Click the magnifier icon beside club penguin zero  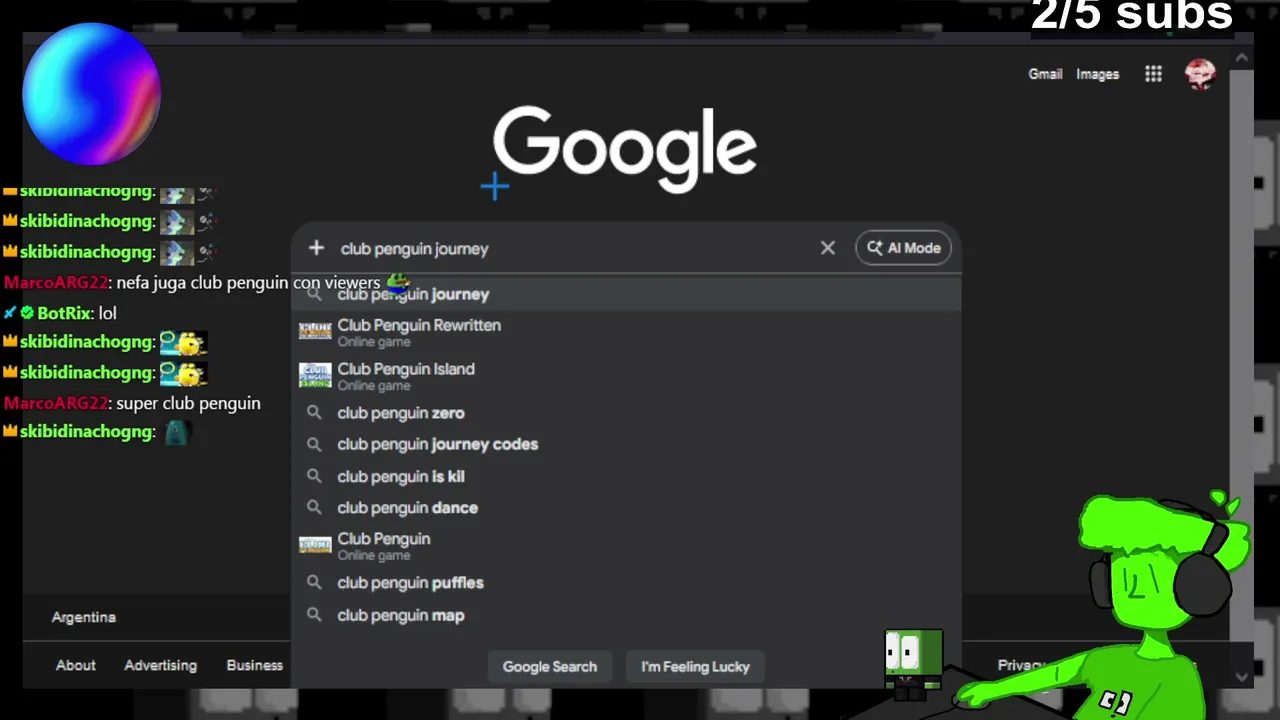[314, 413]
